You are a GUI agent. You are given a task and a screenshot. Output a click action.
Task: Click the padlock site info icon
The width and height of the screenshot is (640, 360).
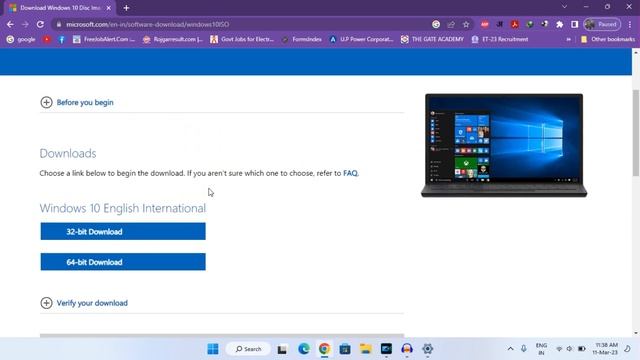point(59,24)
